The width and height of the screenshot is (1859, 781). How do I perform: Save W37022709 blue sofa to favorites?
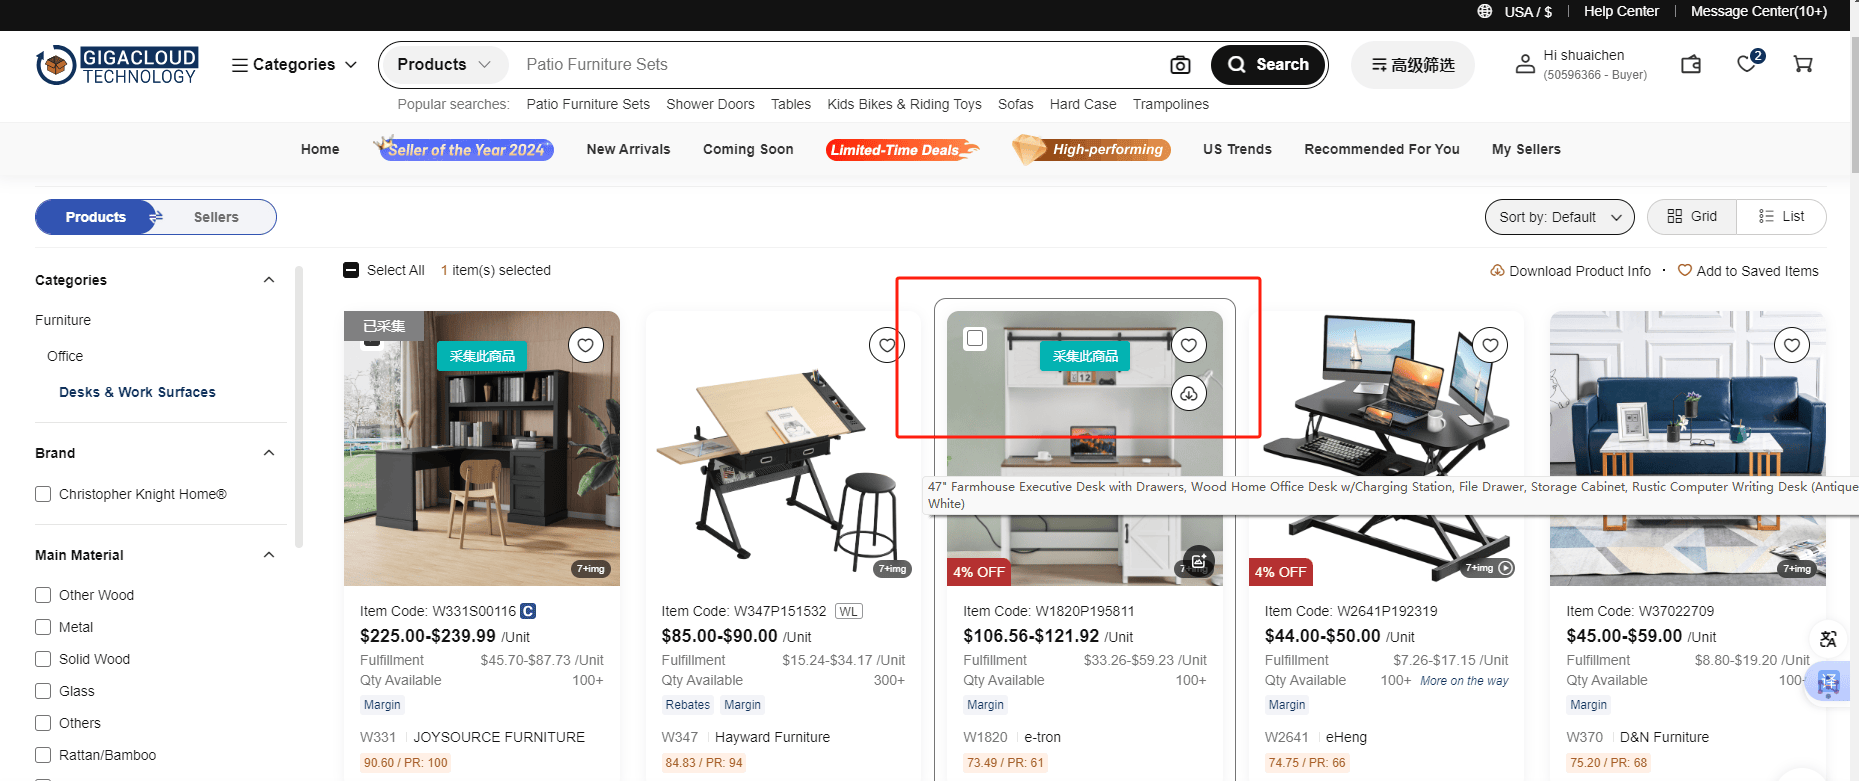pyautogui.click(x=1792, y=345)
